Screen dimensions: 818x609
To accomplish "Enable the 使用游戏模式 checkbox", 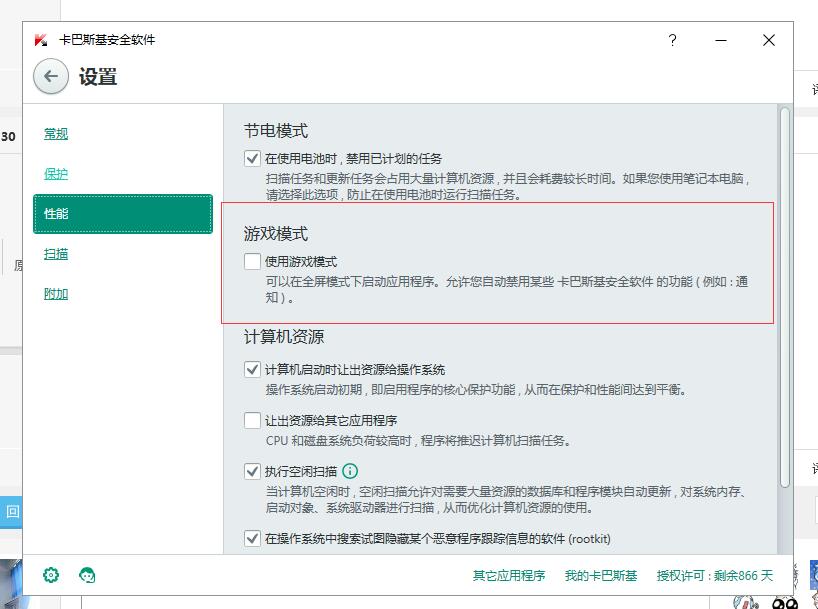I will 252,261.
